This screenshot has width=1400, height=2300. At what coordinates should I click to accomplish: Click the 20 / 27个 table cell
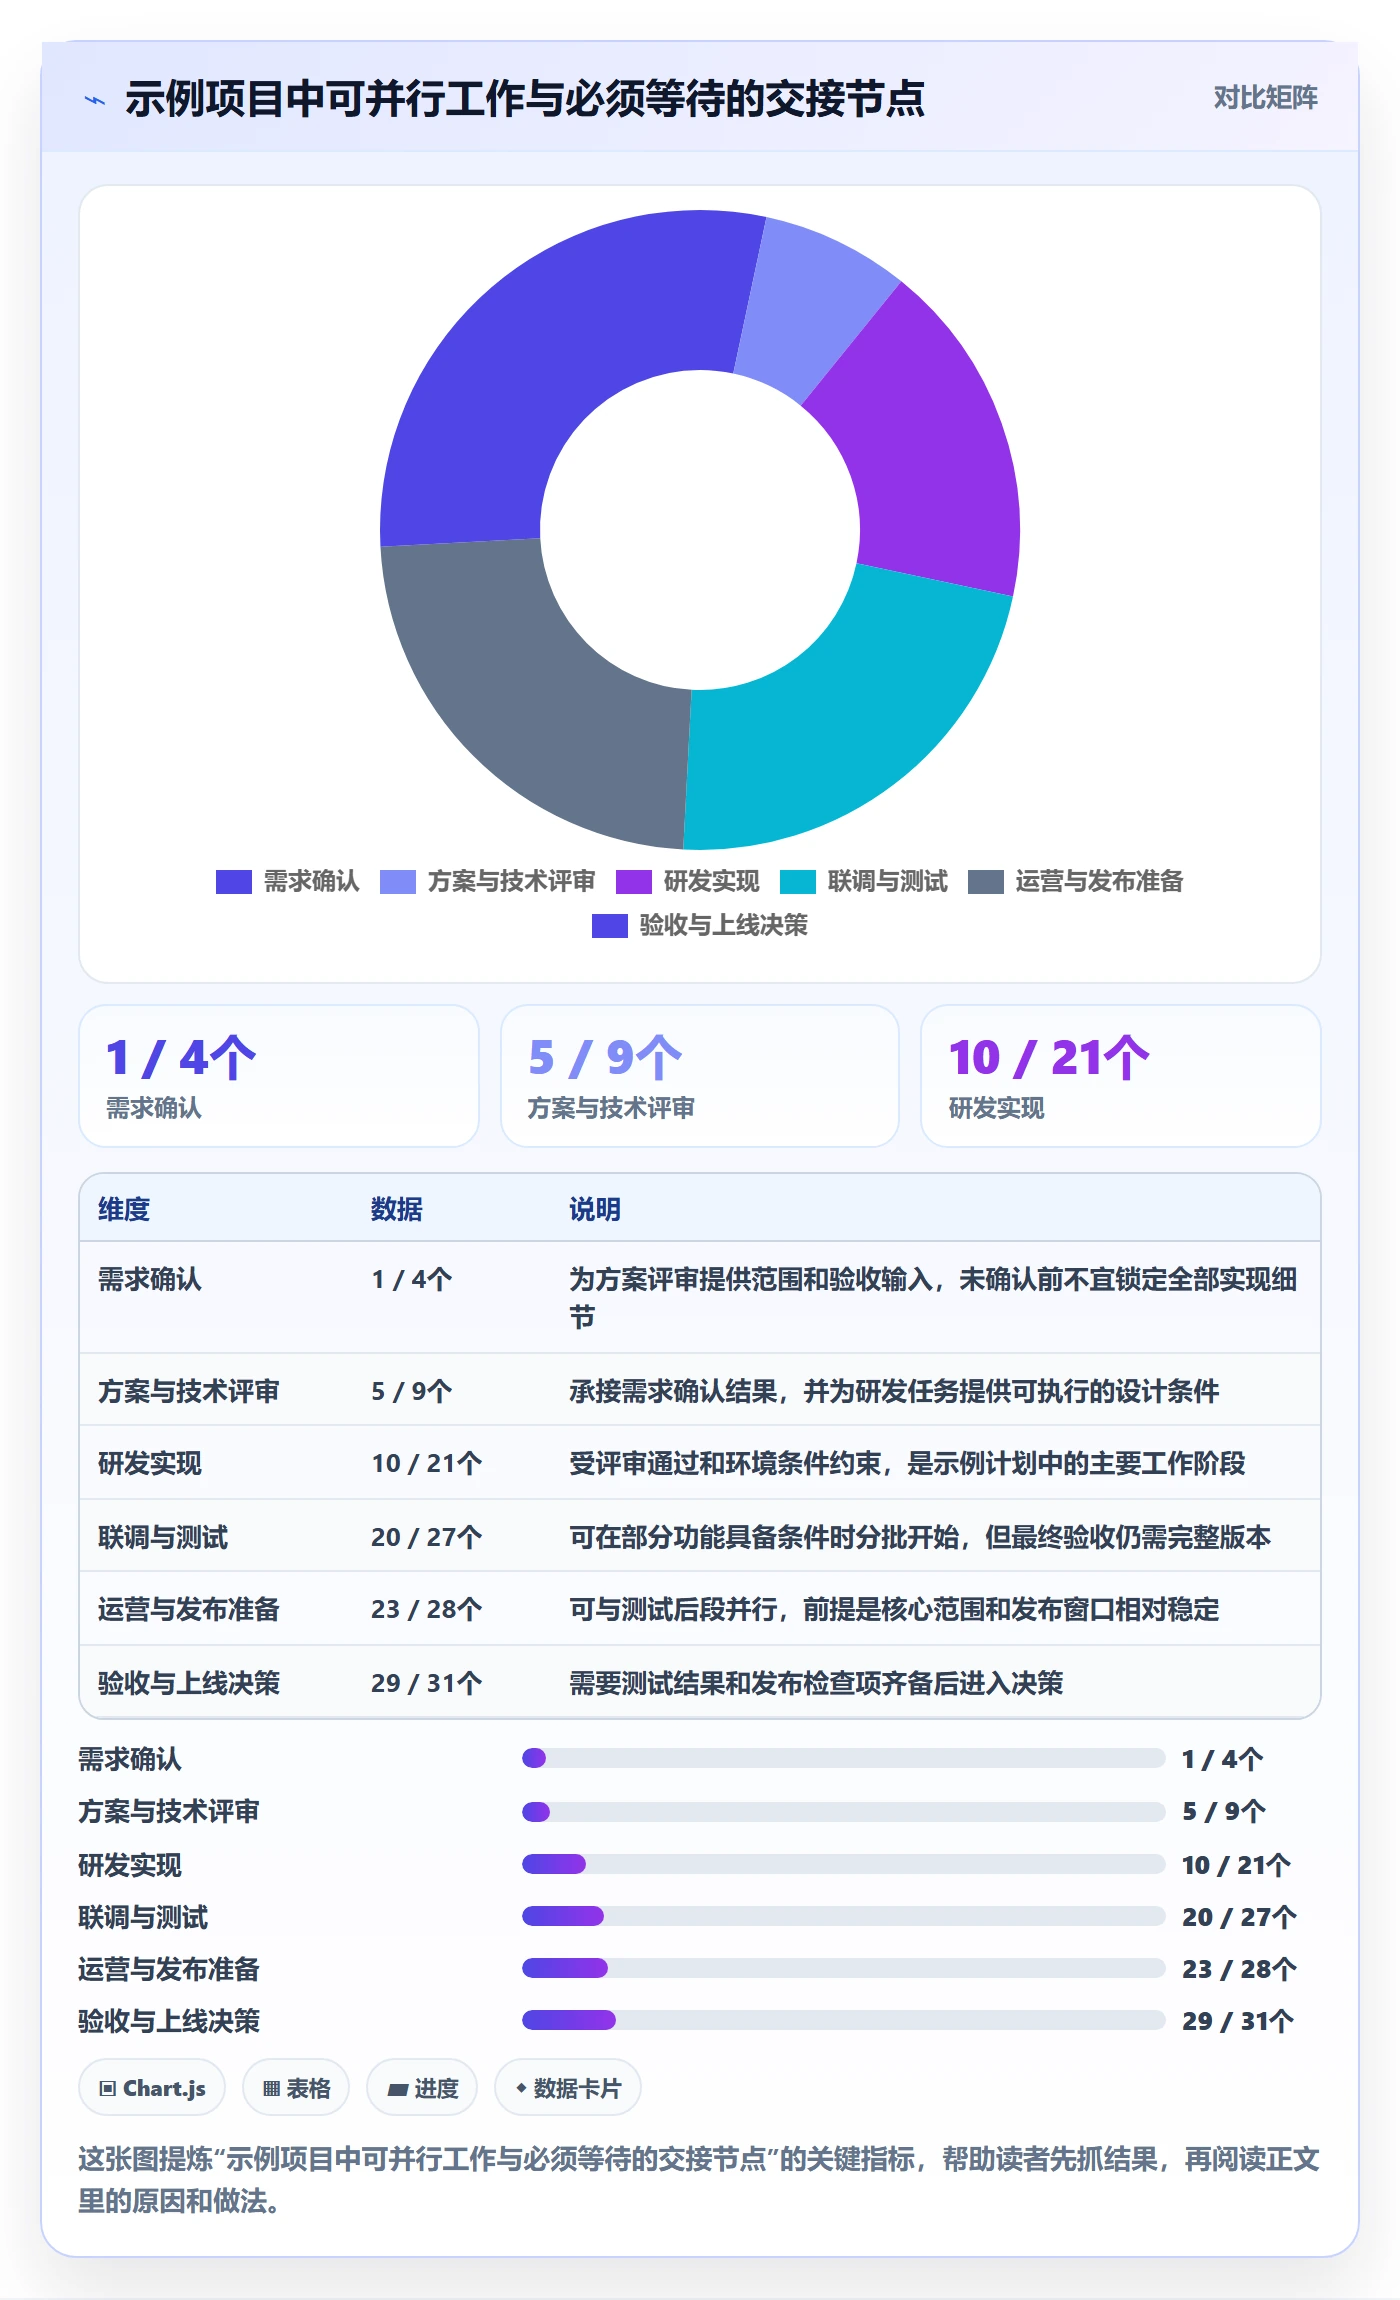[427, 1537]
